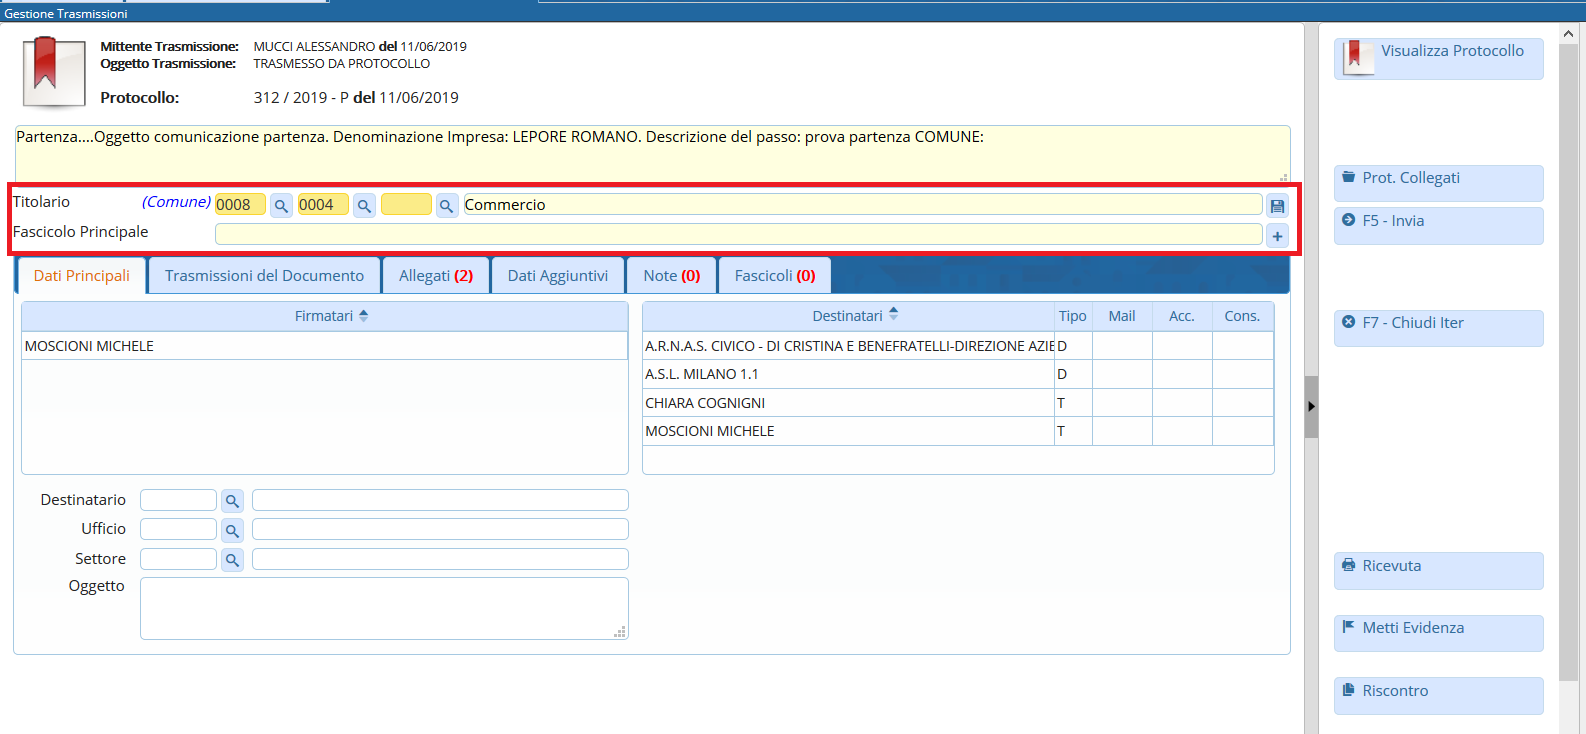Image resolution: width=1586 pixels, height=734 pixels.
Task: Click the search icon before the Commercio field
Action: (x=447, y=206)
